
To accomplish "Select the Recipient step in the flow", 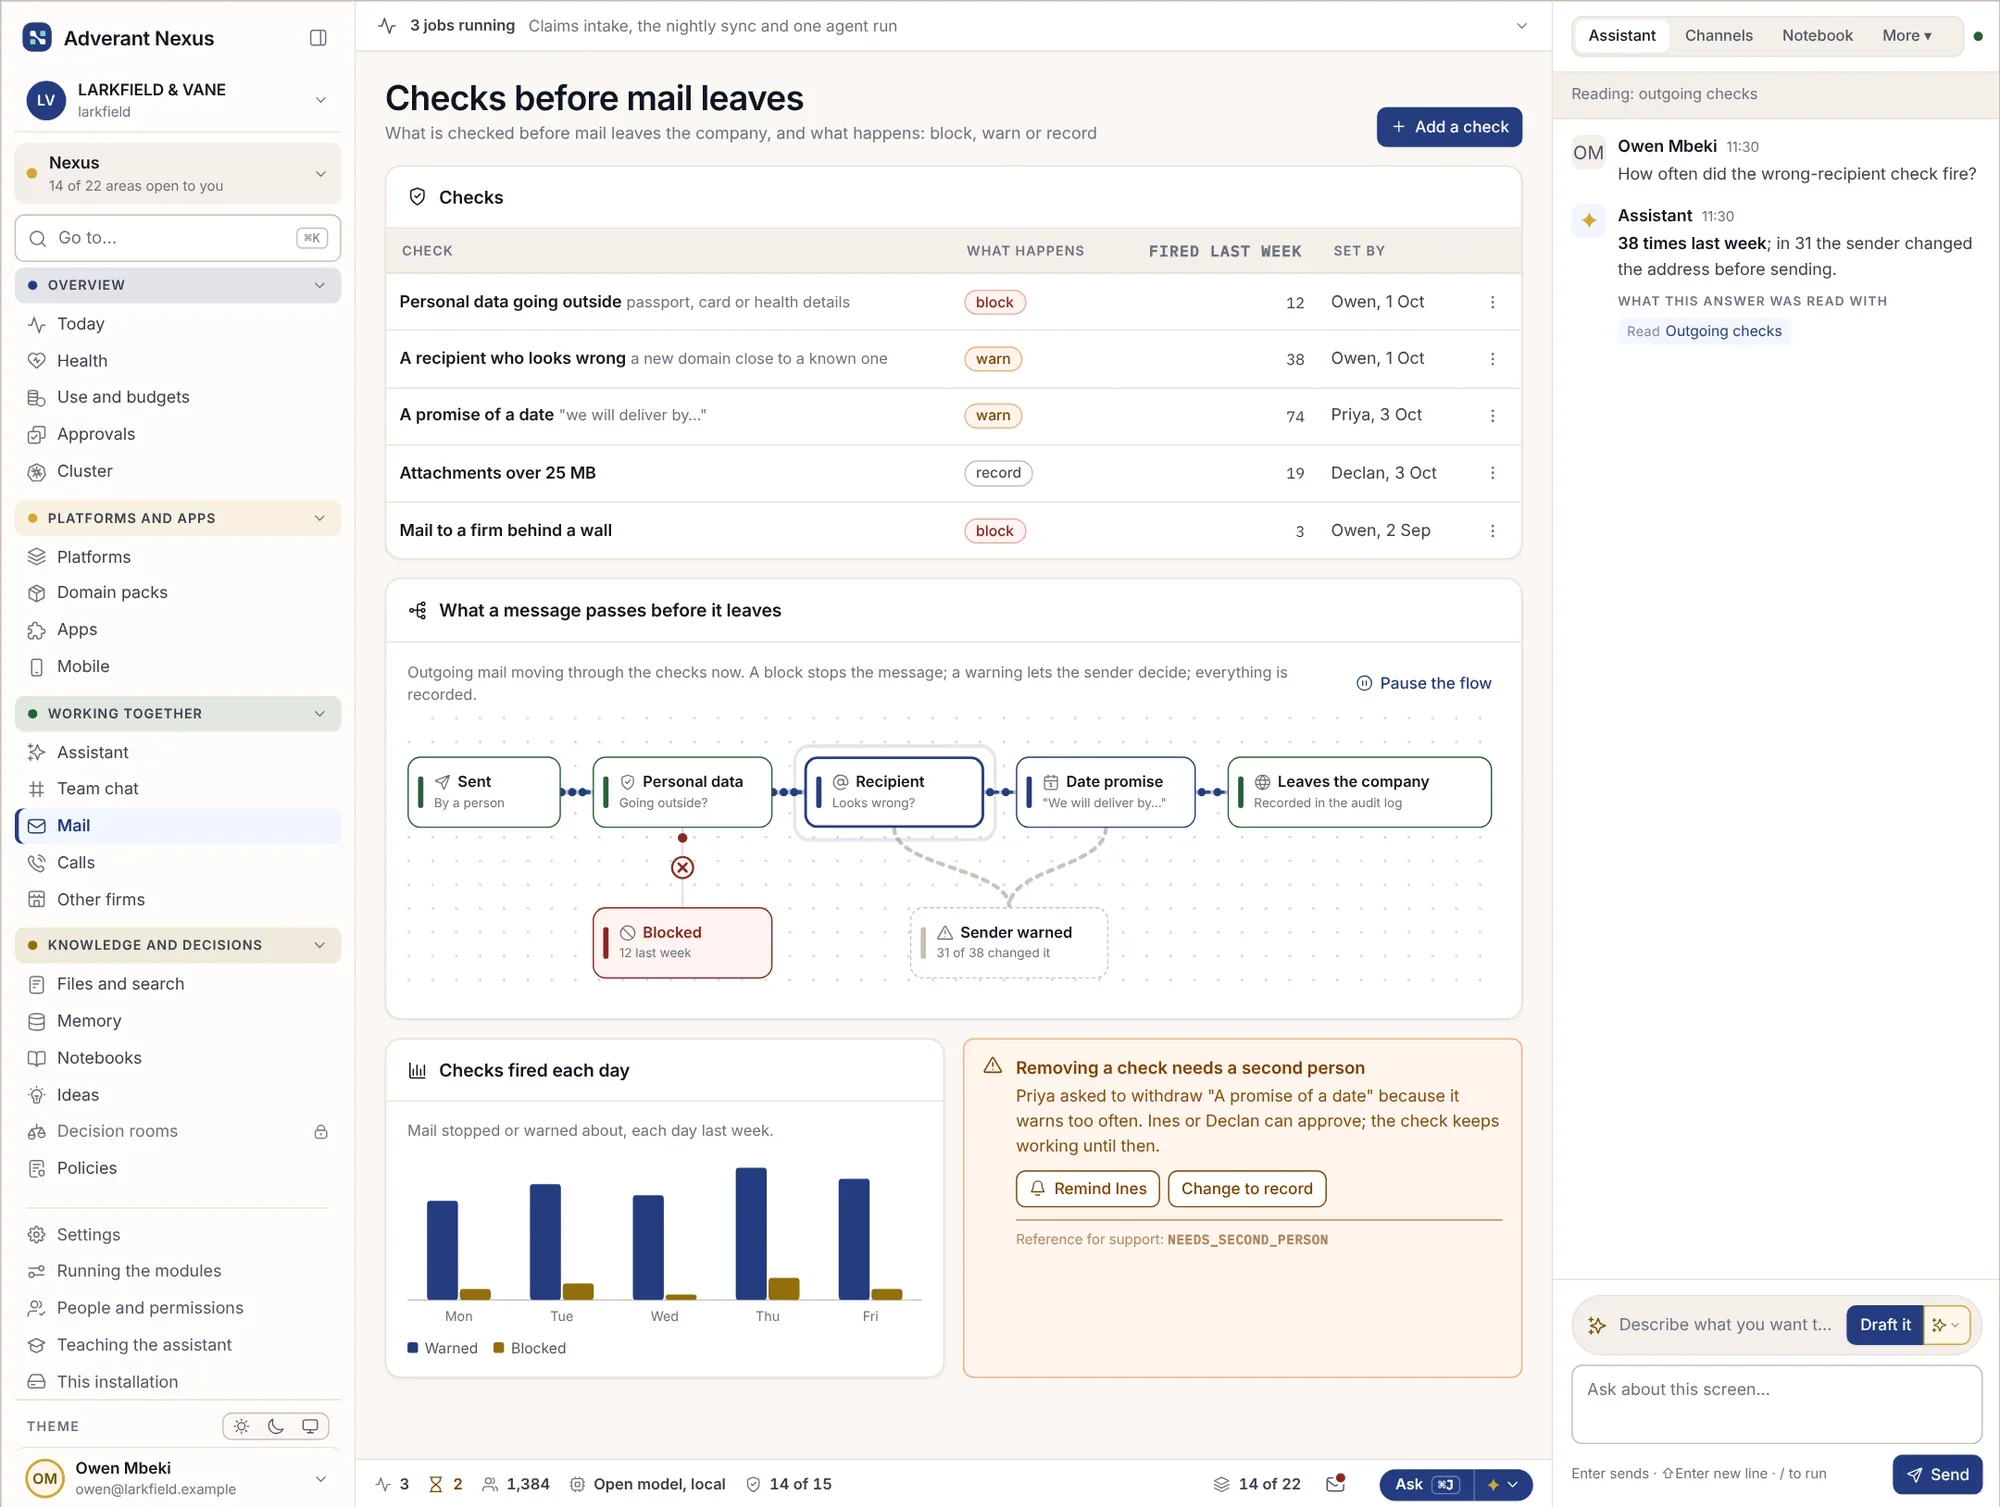I will [x=893, y=792].
